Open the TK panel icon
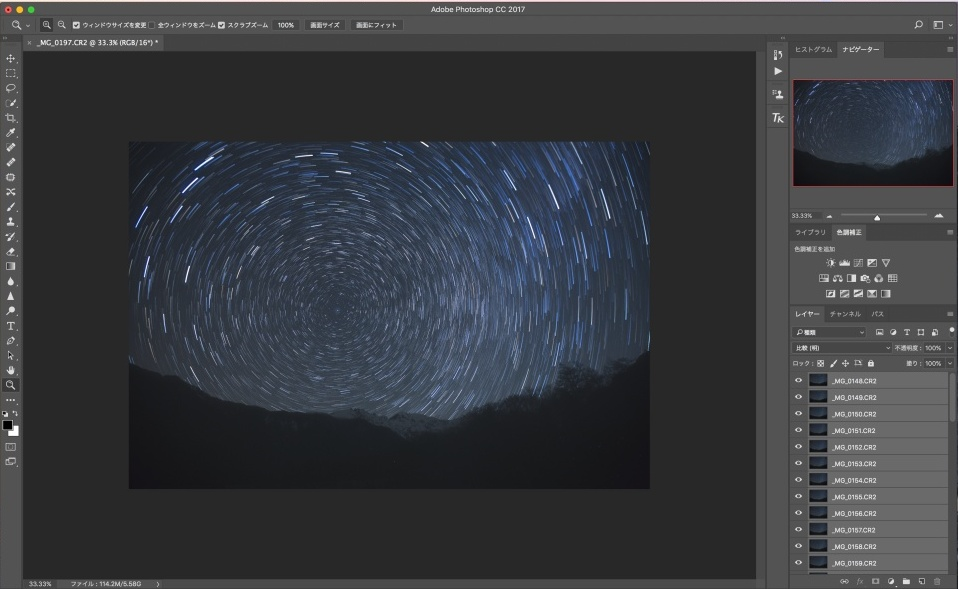This screenshot has width=958, height=589. click(x=778, y=118)
